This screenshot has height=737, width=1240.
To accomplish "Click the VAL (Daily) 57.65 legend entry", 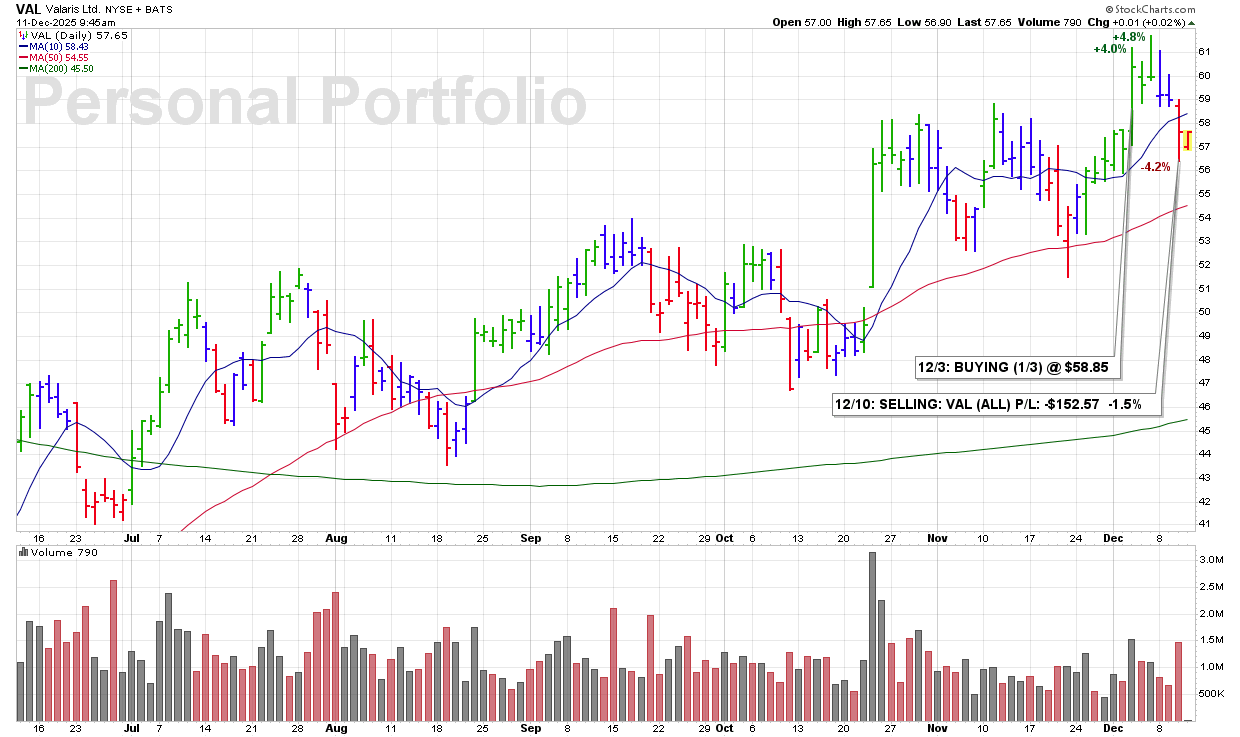I will point(73,35).
